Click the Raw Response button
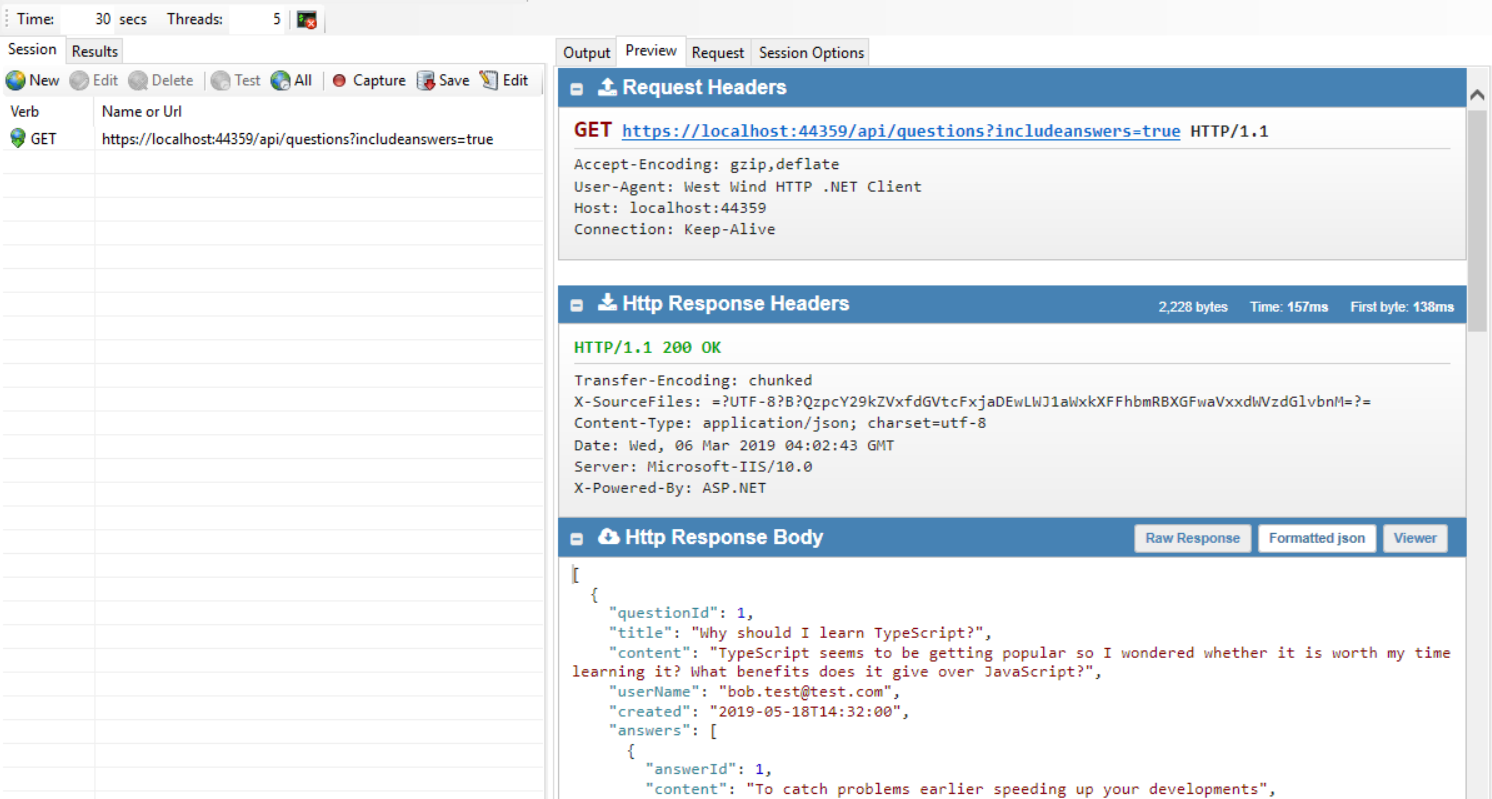1492x799 pixels. [1192, 538]
